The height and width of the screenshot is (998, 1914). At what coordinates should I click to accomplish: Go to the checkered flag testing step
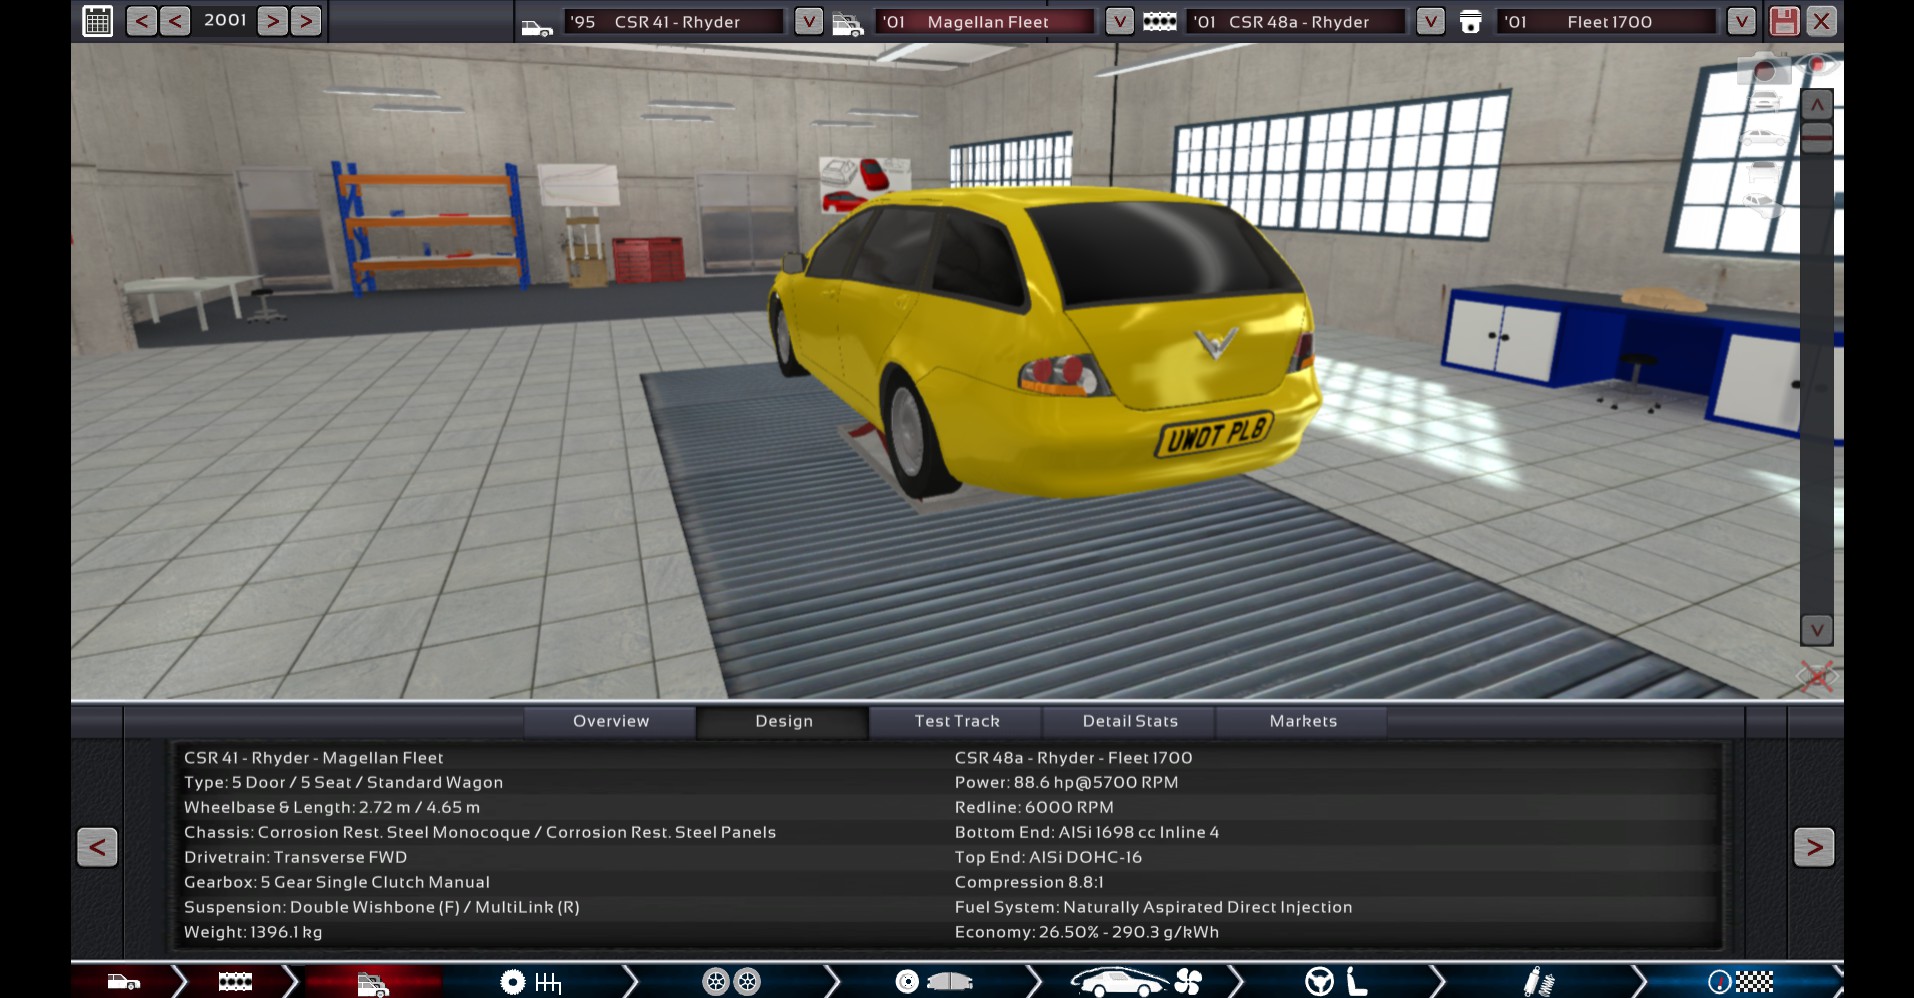click(x=1740, y=982)
